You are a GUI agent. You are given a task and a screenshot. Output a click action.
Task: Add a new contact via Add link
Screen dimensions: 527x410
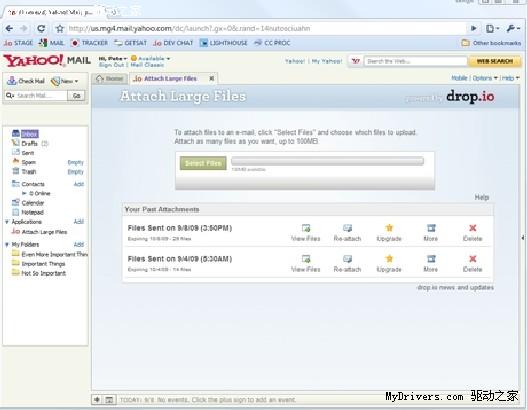click(x=79, y=184)
